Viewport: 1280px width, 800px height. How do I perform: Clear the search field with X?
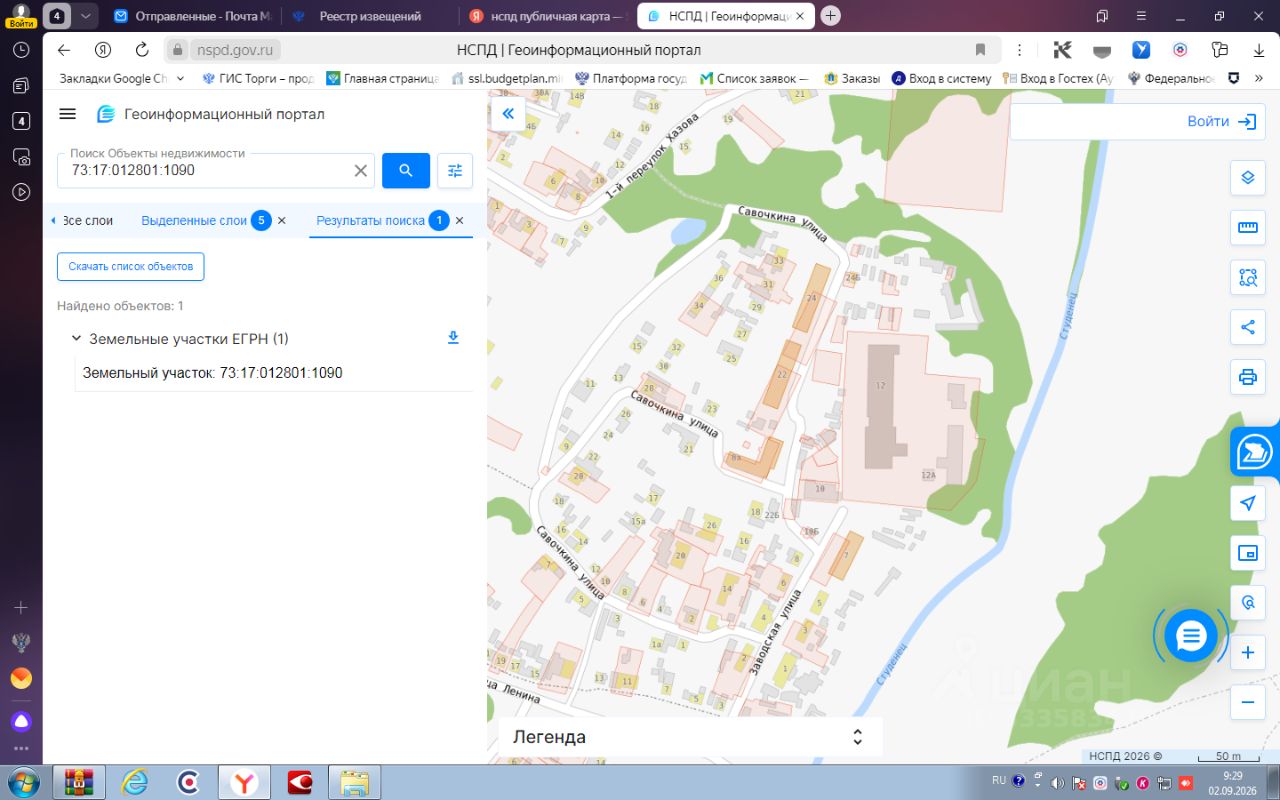point(361,171)
